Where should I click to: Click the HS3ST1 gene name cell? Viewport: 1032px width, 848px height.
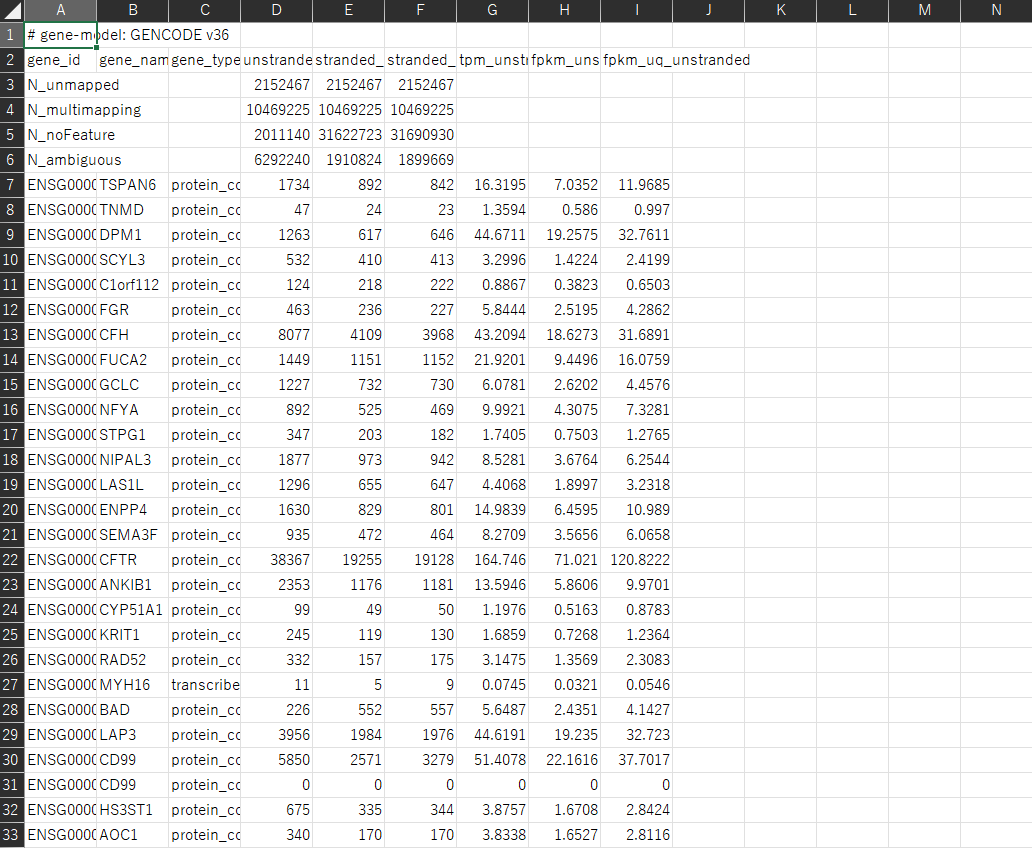pos(132,810)
